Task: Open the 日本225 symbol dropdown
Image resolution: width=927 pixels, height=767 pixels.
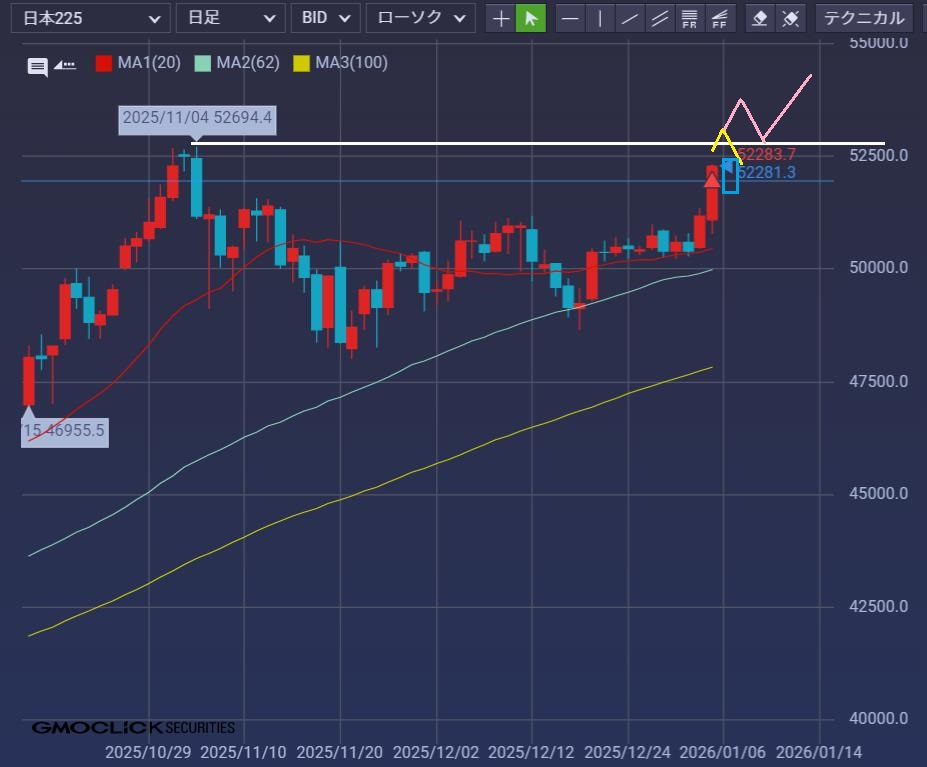Action: click(x=96, y=18)
